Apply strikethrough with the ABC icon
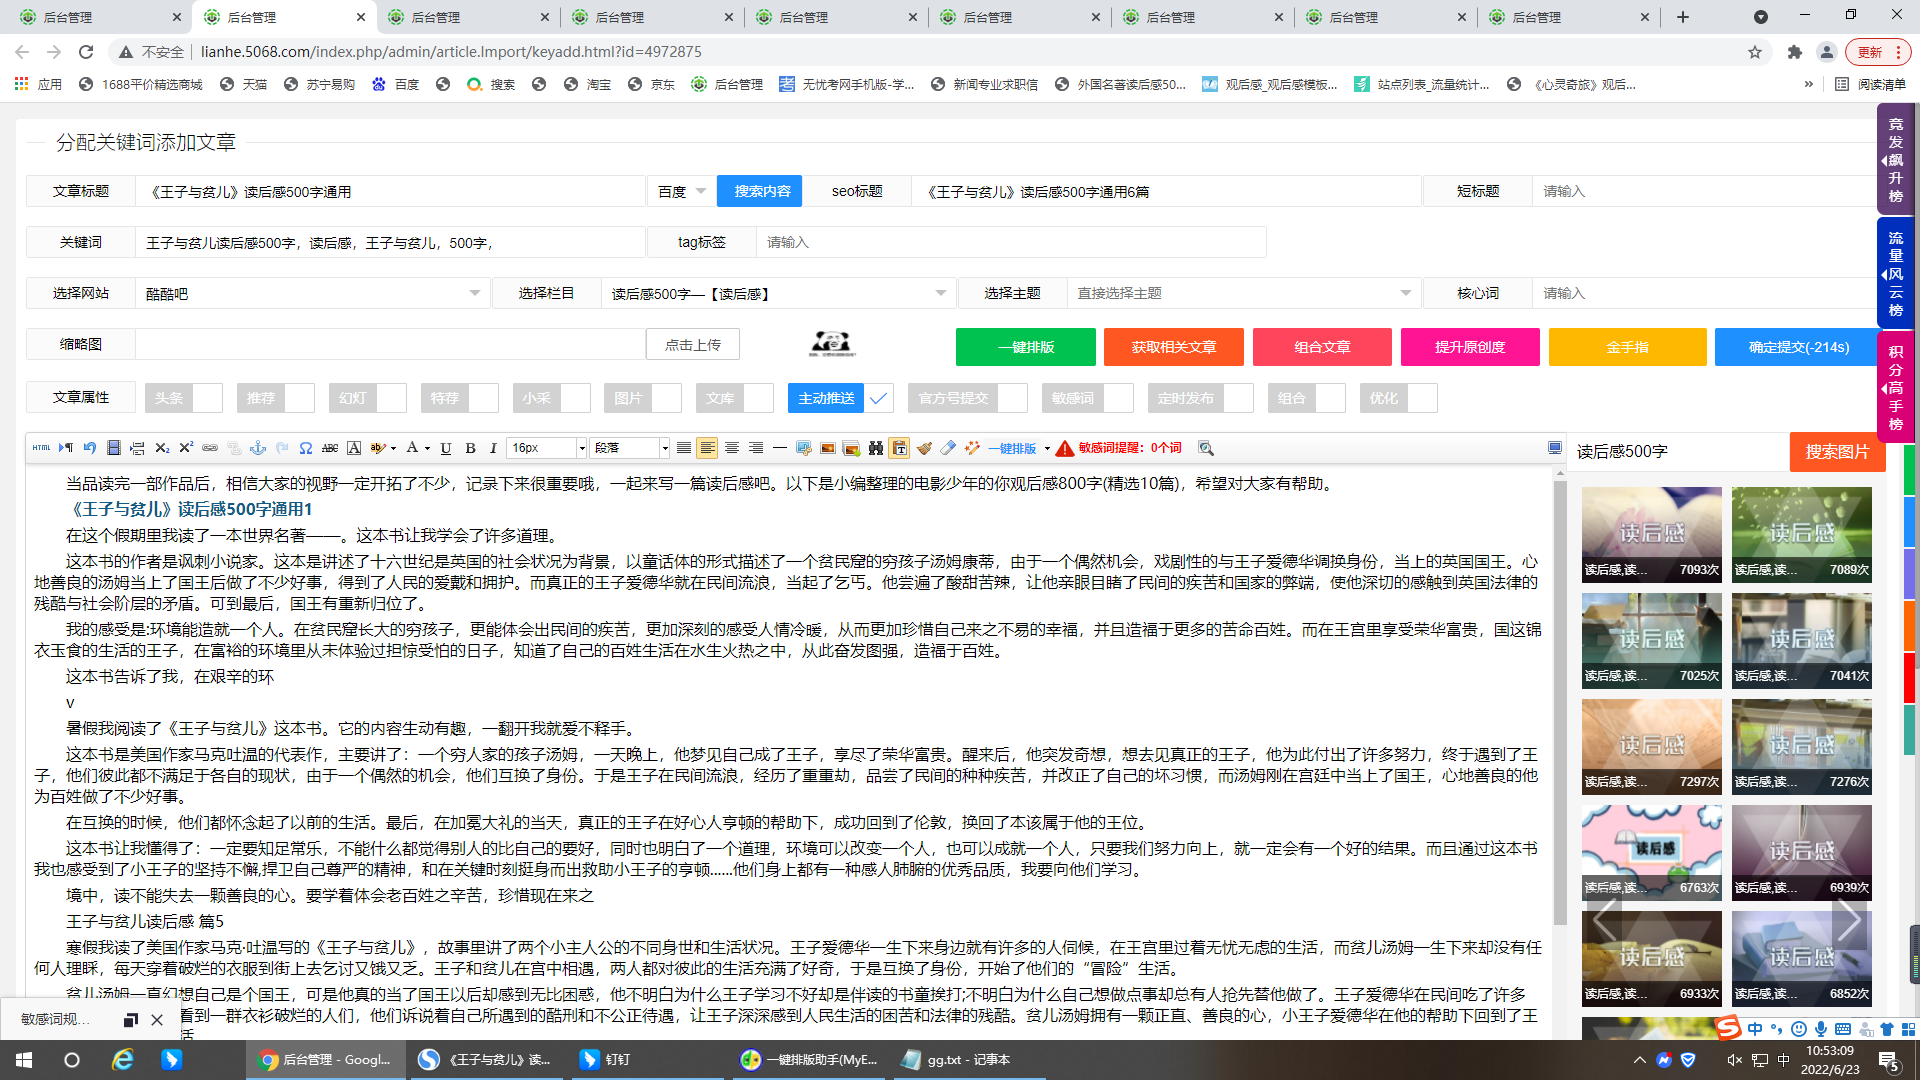 pyautogui.click(x=330, y=448)
